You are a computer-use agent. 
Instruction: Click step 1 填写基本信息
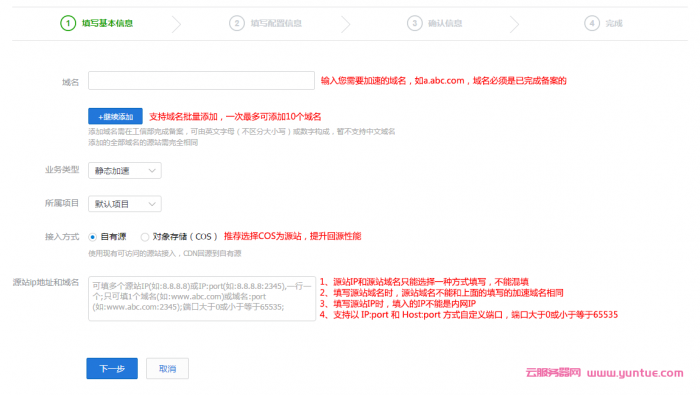[96, 23]
